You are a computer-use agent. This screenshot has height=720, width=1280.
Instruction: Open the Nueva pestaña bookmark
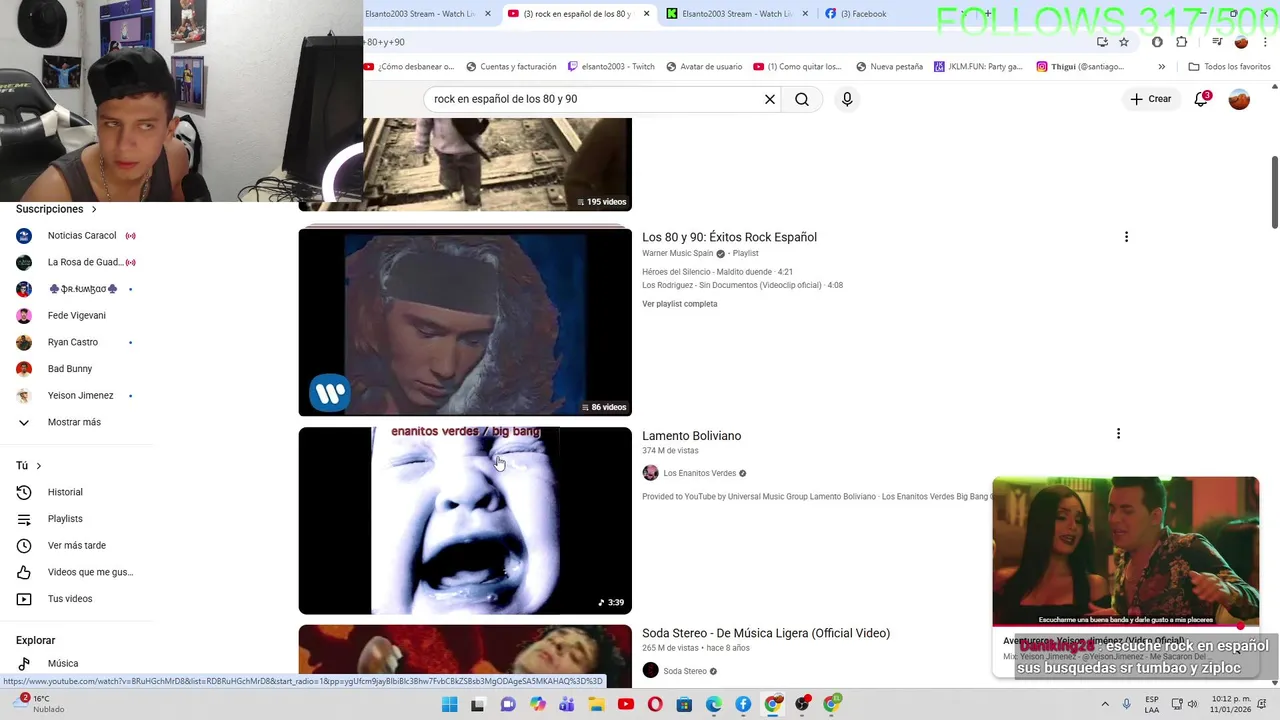pos(889,67)
